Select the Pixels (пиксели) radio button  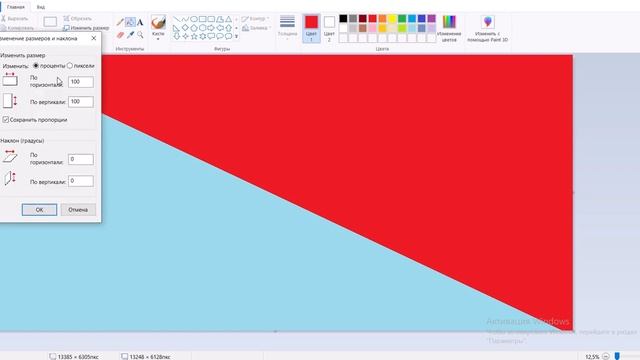70,65
